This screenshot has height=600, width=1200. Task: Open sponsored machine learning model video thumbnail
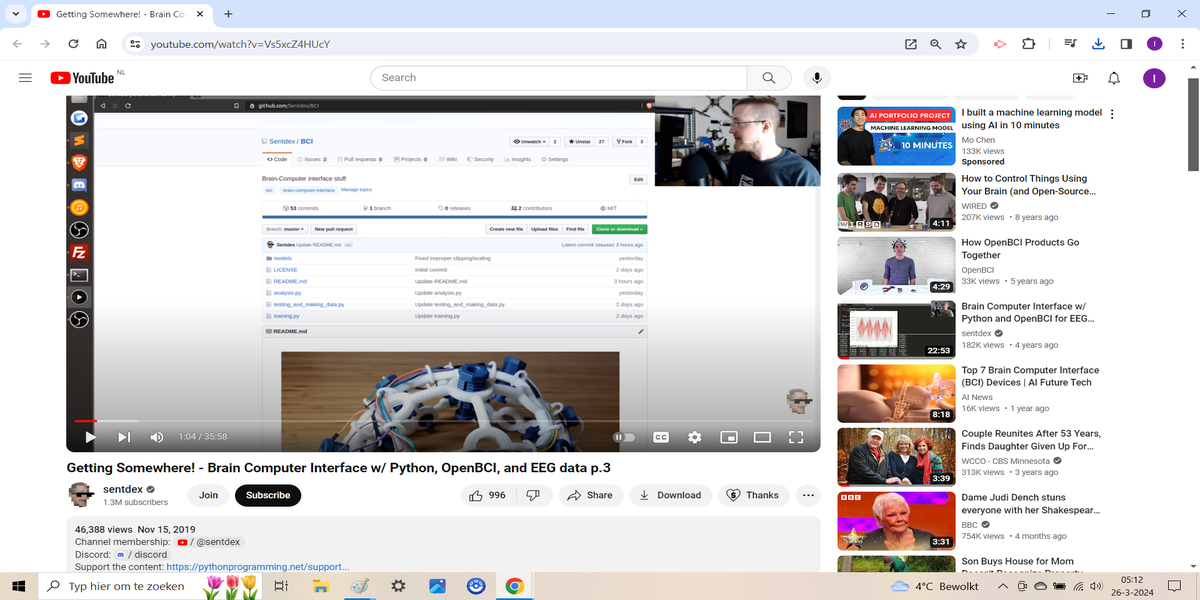(x=896, y=136)
